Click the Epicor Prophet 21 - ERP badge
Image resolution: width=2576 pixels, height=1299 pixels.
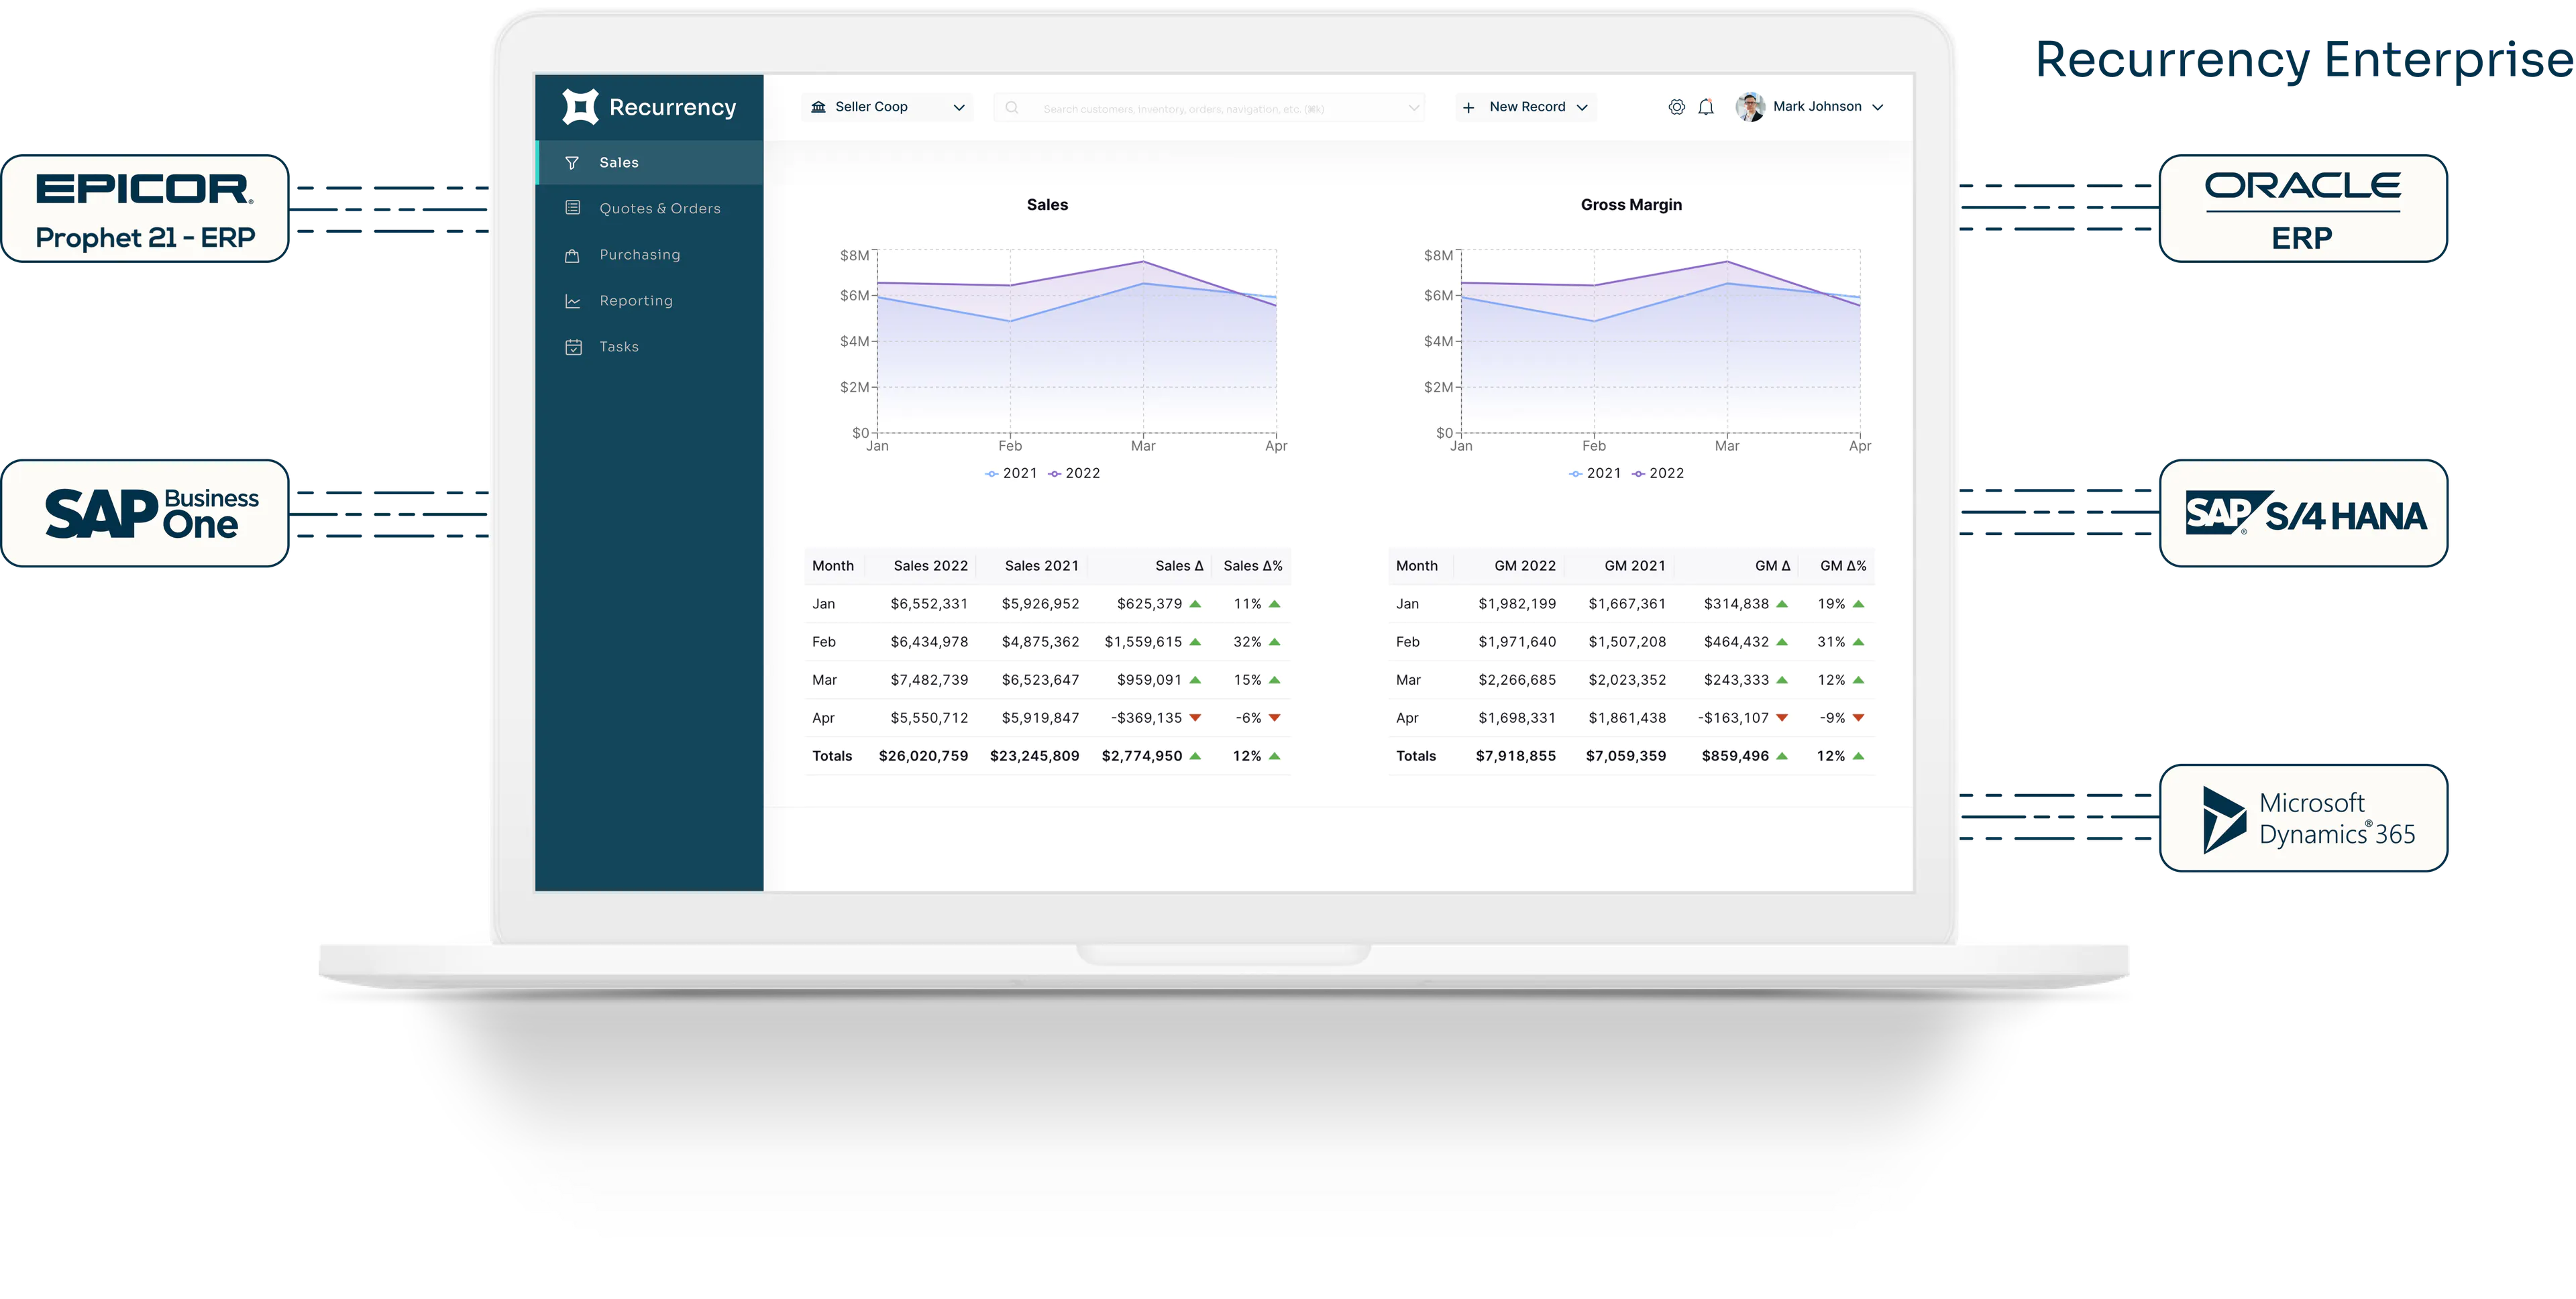(145, 209)
